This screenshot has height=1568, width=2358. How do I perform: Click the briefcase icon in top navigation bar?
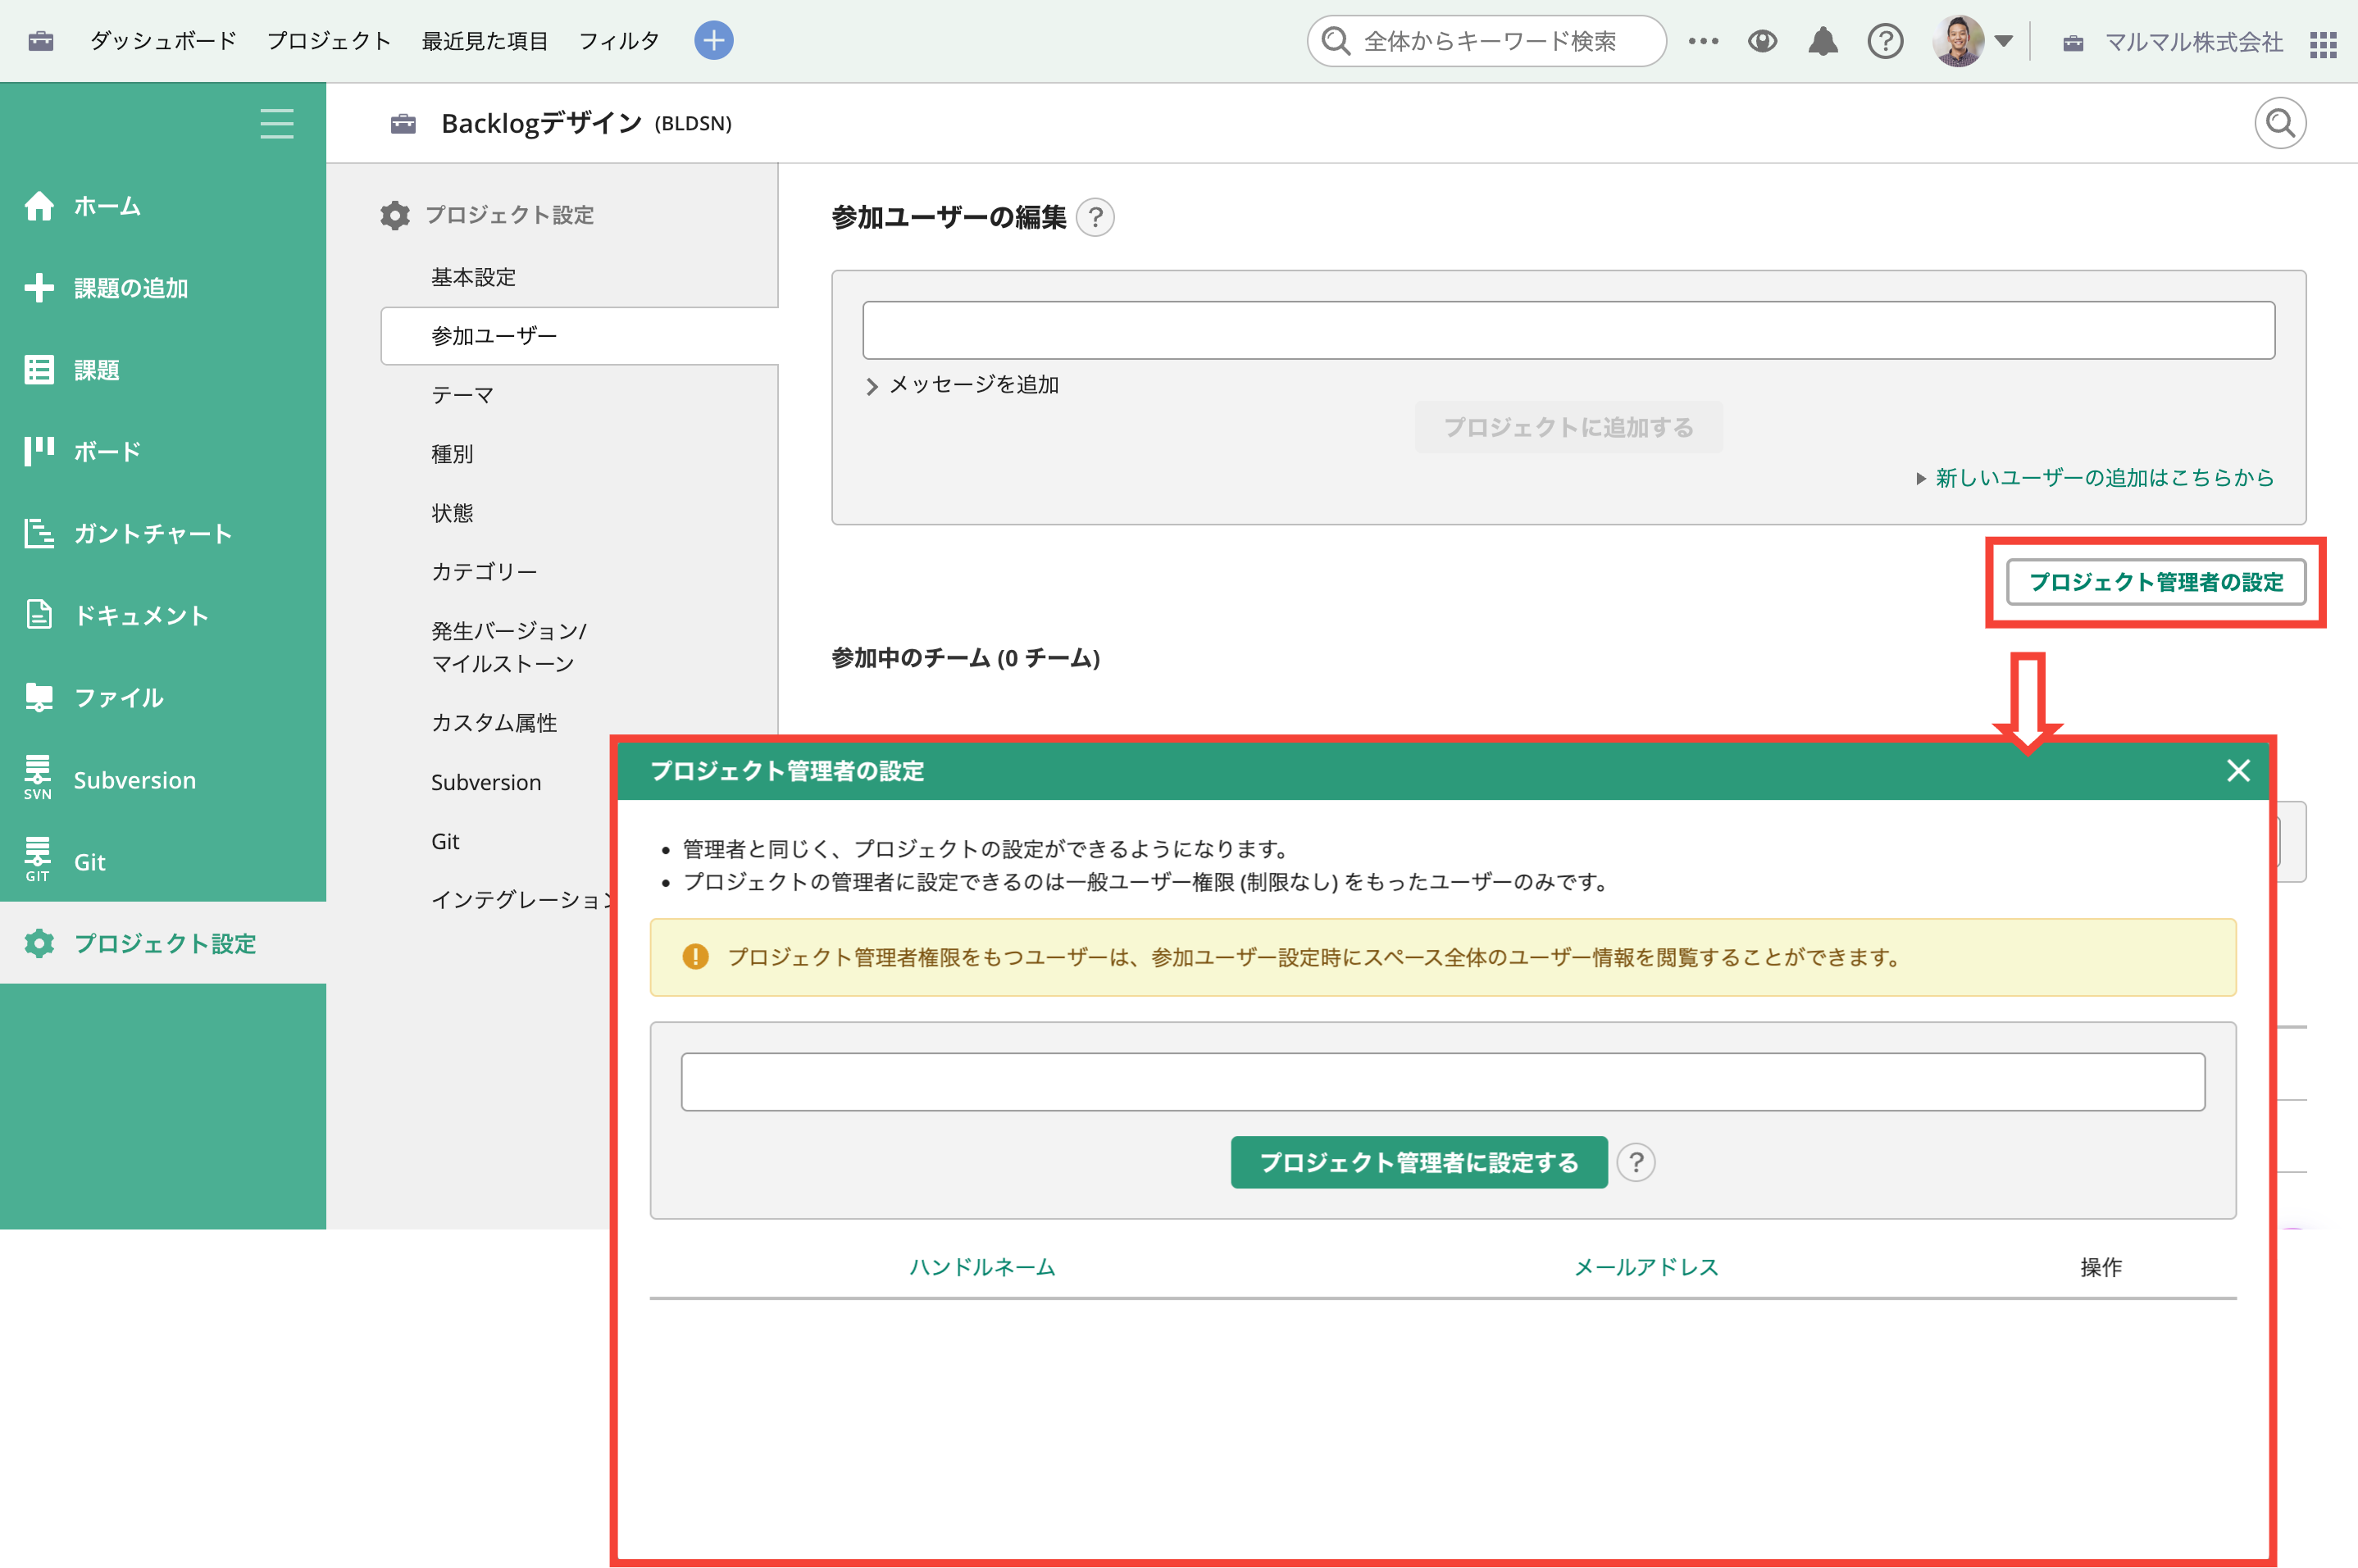[x=41, y=41]
